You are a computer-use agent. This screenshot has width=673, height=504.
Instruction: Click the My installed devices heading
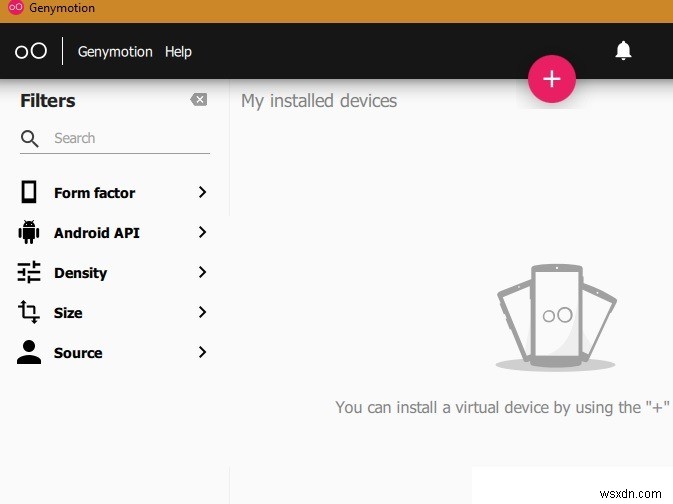tap(319, 101)
